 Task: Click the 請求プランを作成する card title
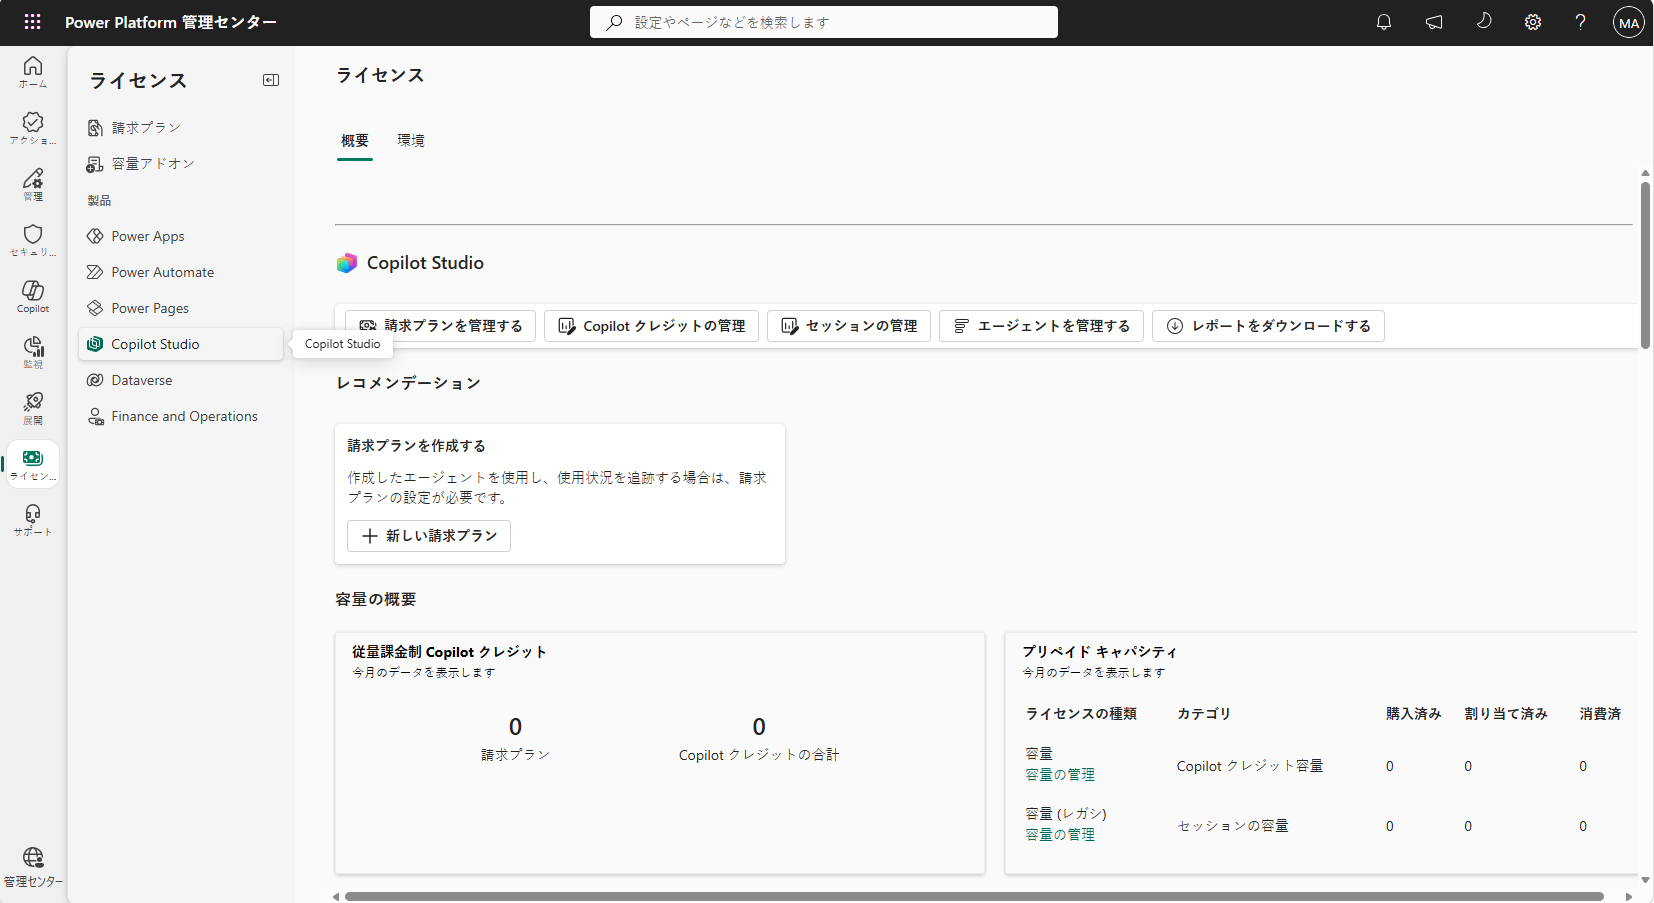[x=417, y=446]
